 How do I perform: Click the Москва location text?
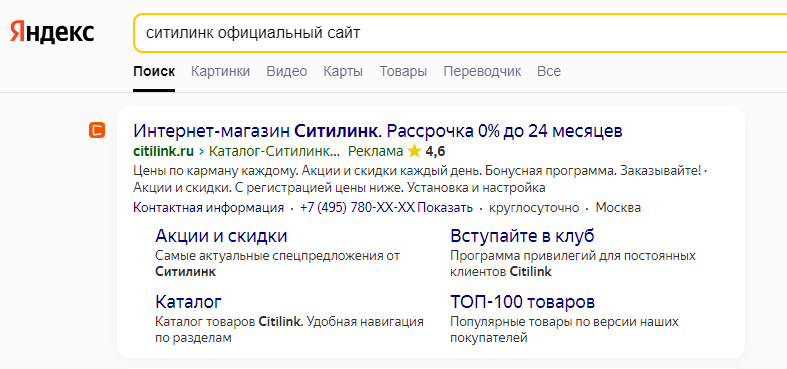(618, 207)
